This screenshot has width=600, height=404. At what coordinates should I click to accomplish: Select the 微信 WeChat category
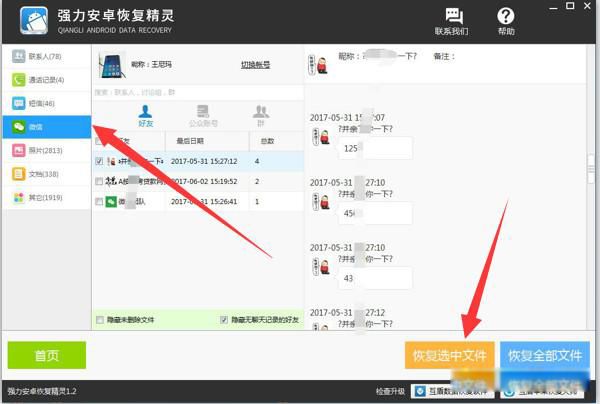(45, 127)
